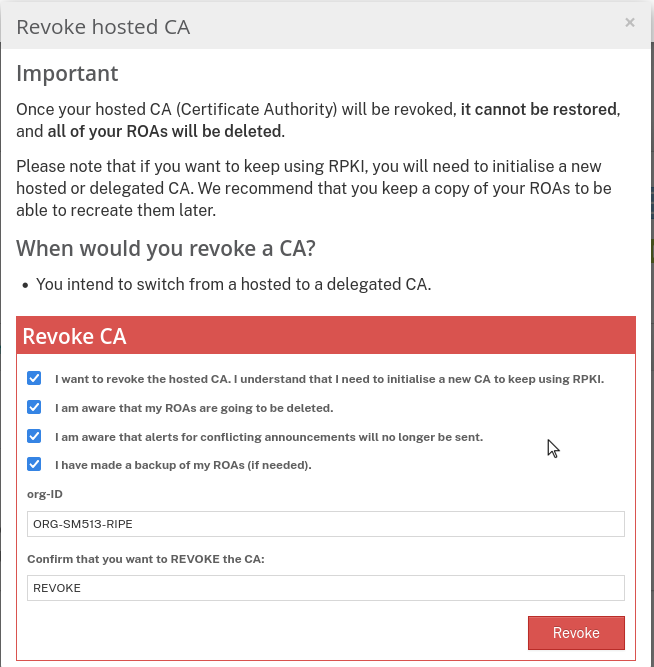Click the 'Revoke hosted CA' dialog title
The width and height of the screenshot is (654, 667).
pos(103,27)
